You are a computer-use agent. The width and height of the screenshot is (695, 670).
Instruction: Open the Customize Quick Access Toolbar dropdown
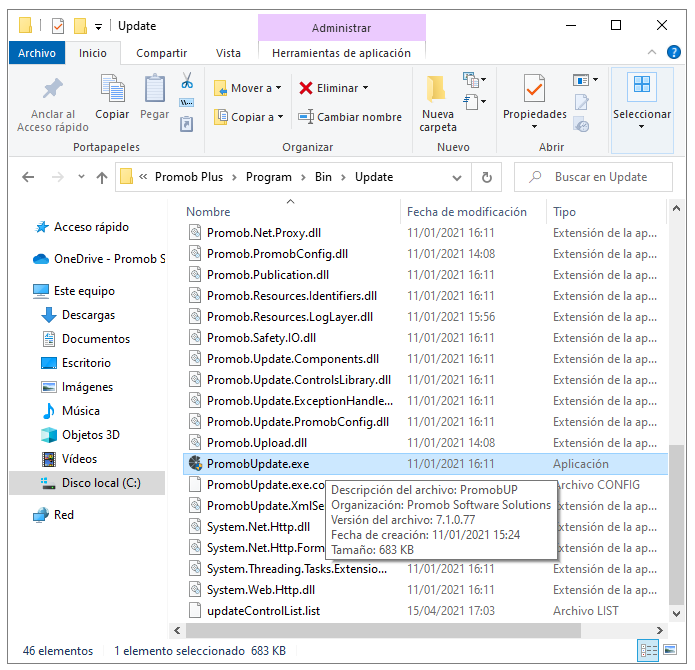(98, 27)
